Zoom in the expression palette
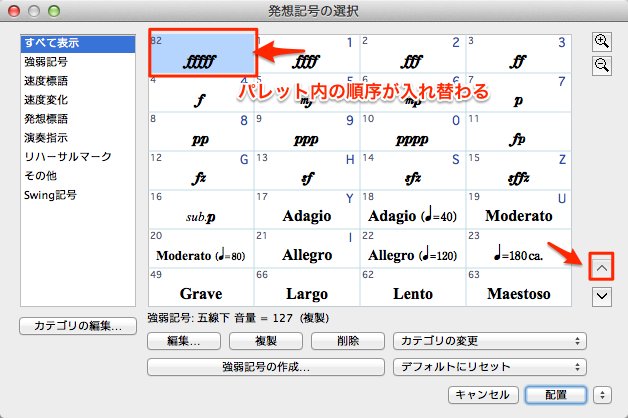628x418 pixels. click(x=602, y=42)
